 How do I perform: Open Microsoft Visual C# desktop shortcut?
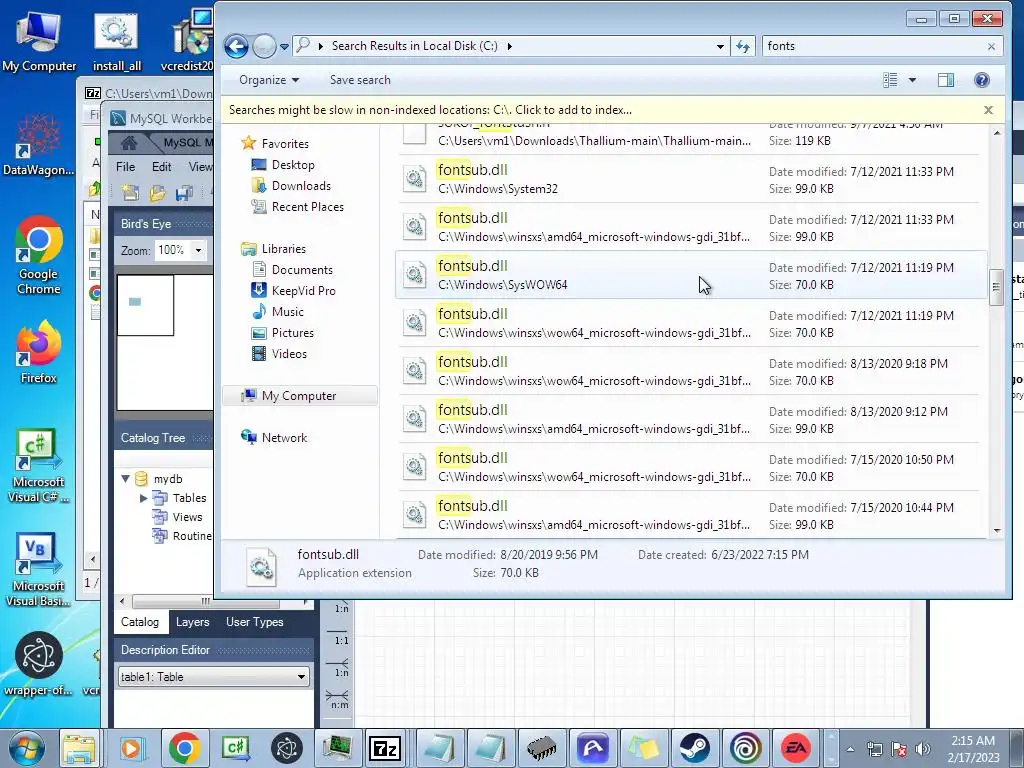tap(39, 465)
